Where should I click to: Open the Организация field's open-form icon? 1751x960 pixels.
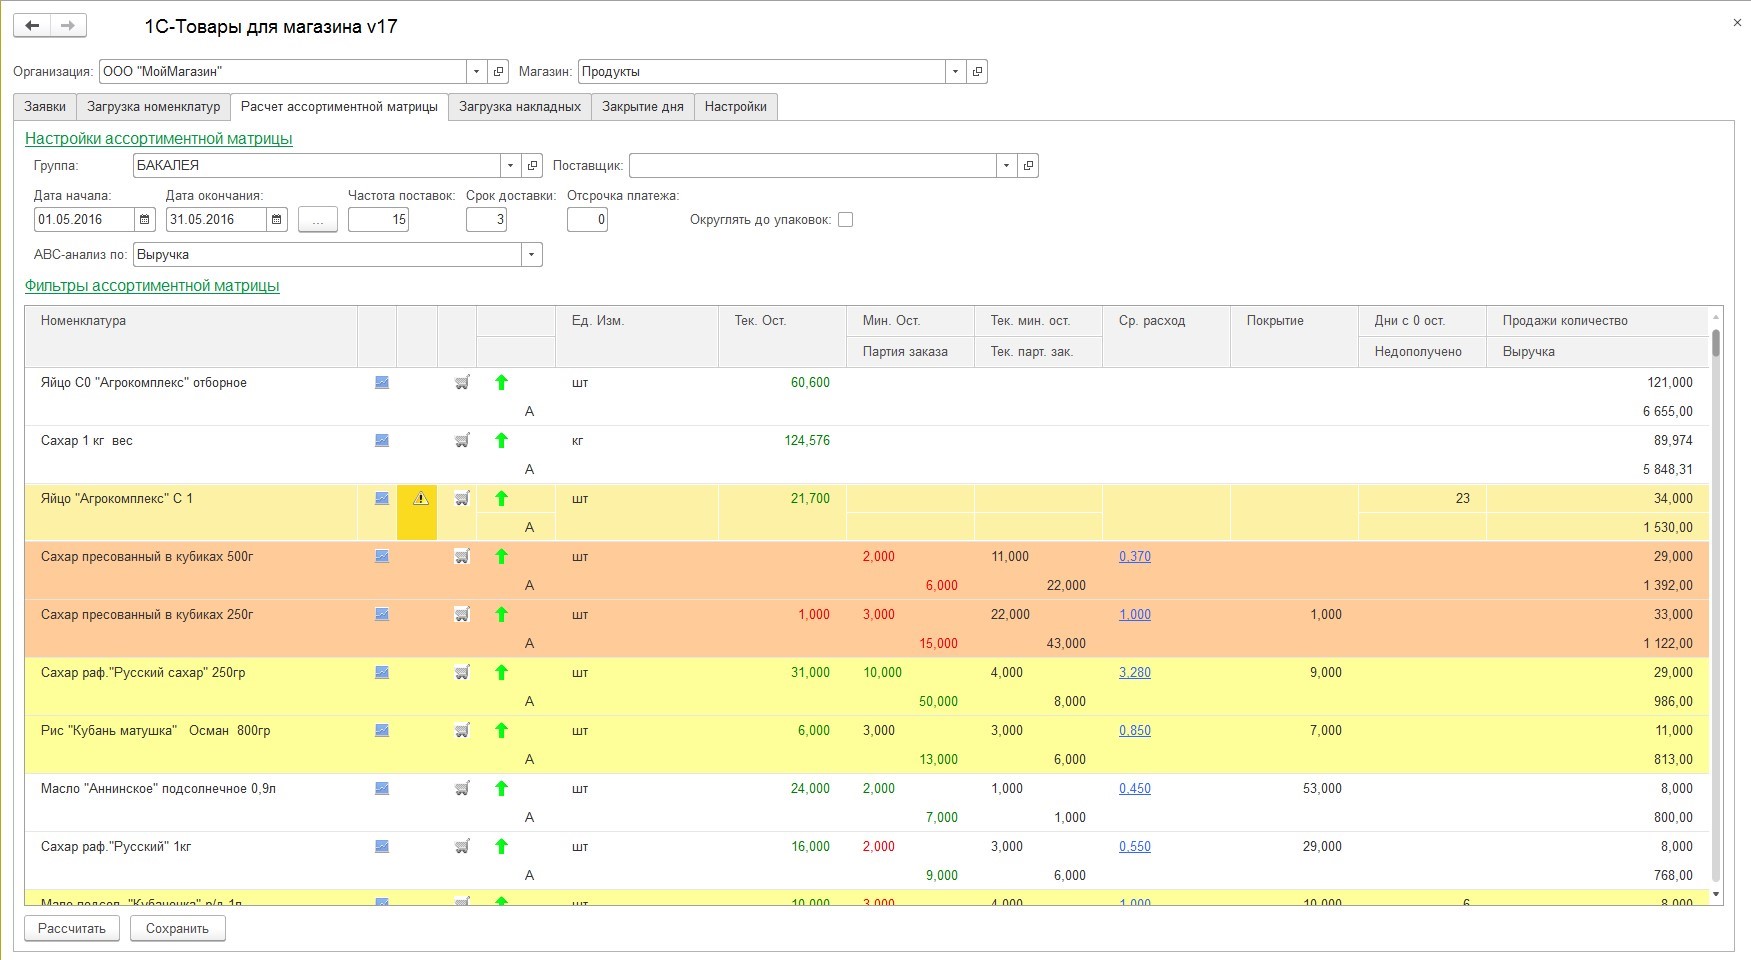coord(498,71)
